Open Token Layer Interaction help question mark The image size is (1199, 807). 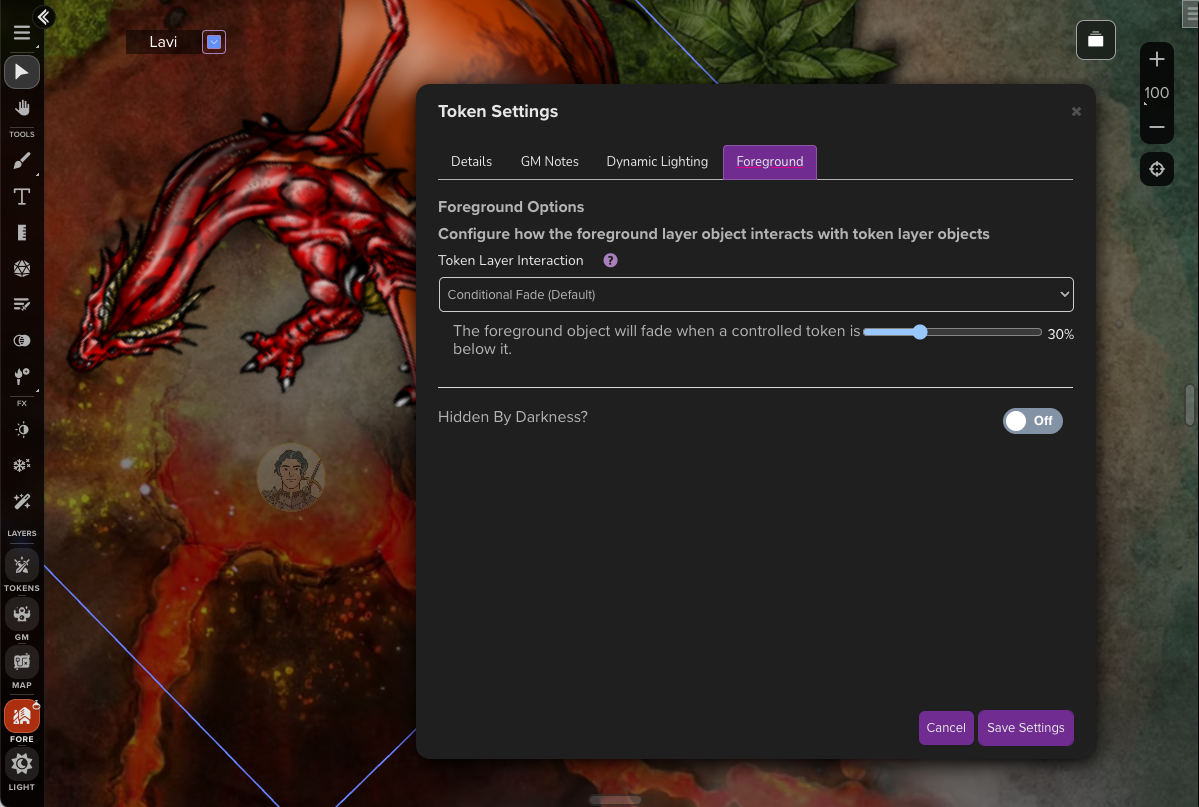[x=610, y=261]
